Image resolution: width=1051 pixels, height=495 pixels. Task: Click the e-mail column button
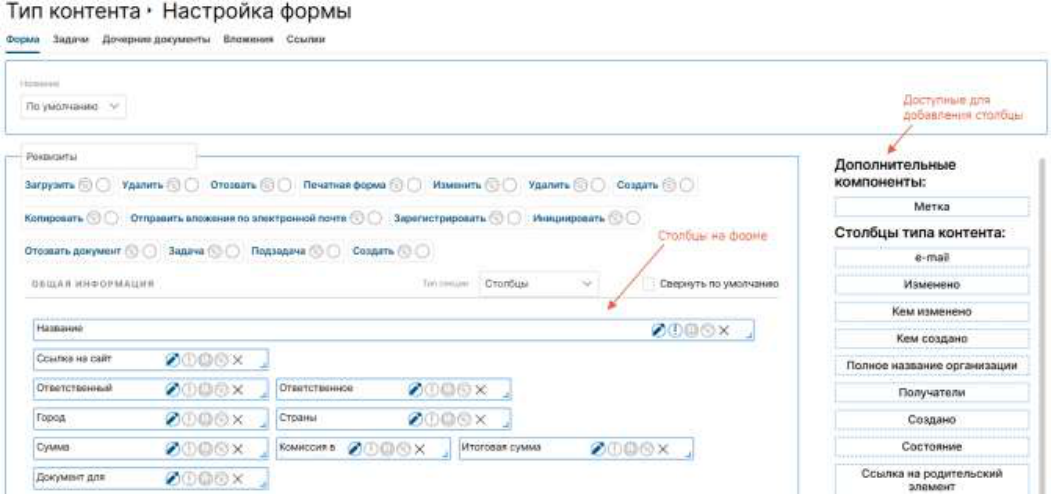click(x=932, y=258)
